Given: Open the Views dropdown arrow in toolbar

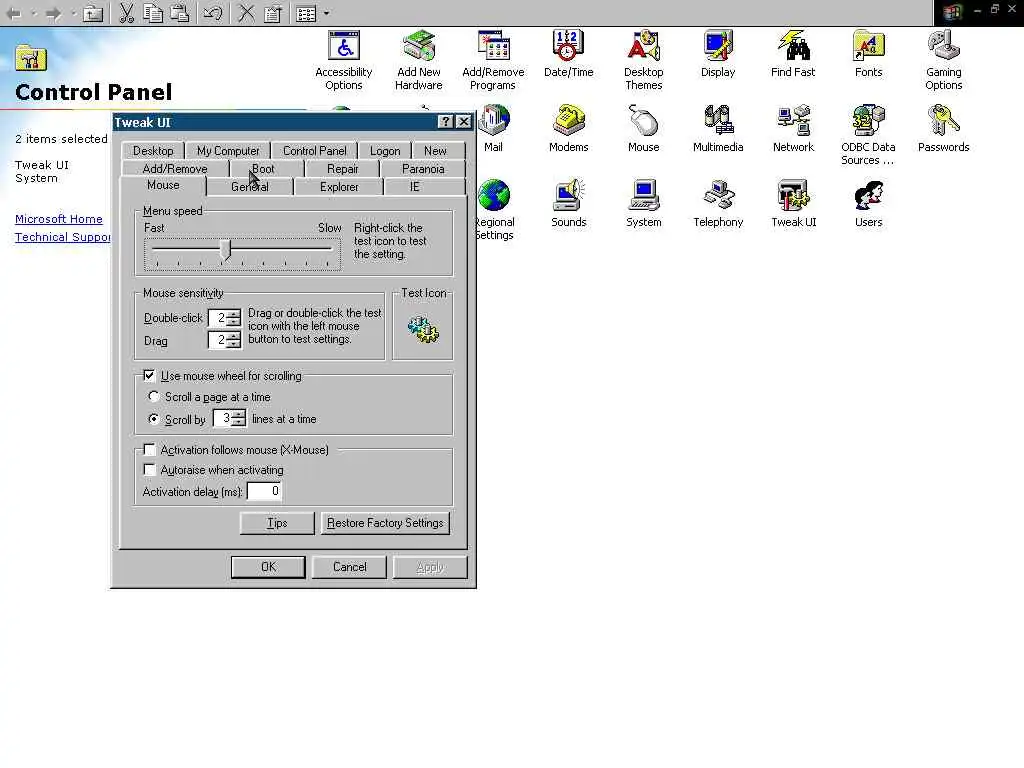Looking at the screenshot, I should click(327, 13).
